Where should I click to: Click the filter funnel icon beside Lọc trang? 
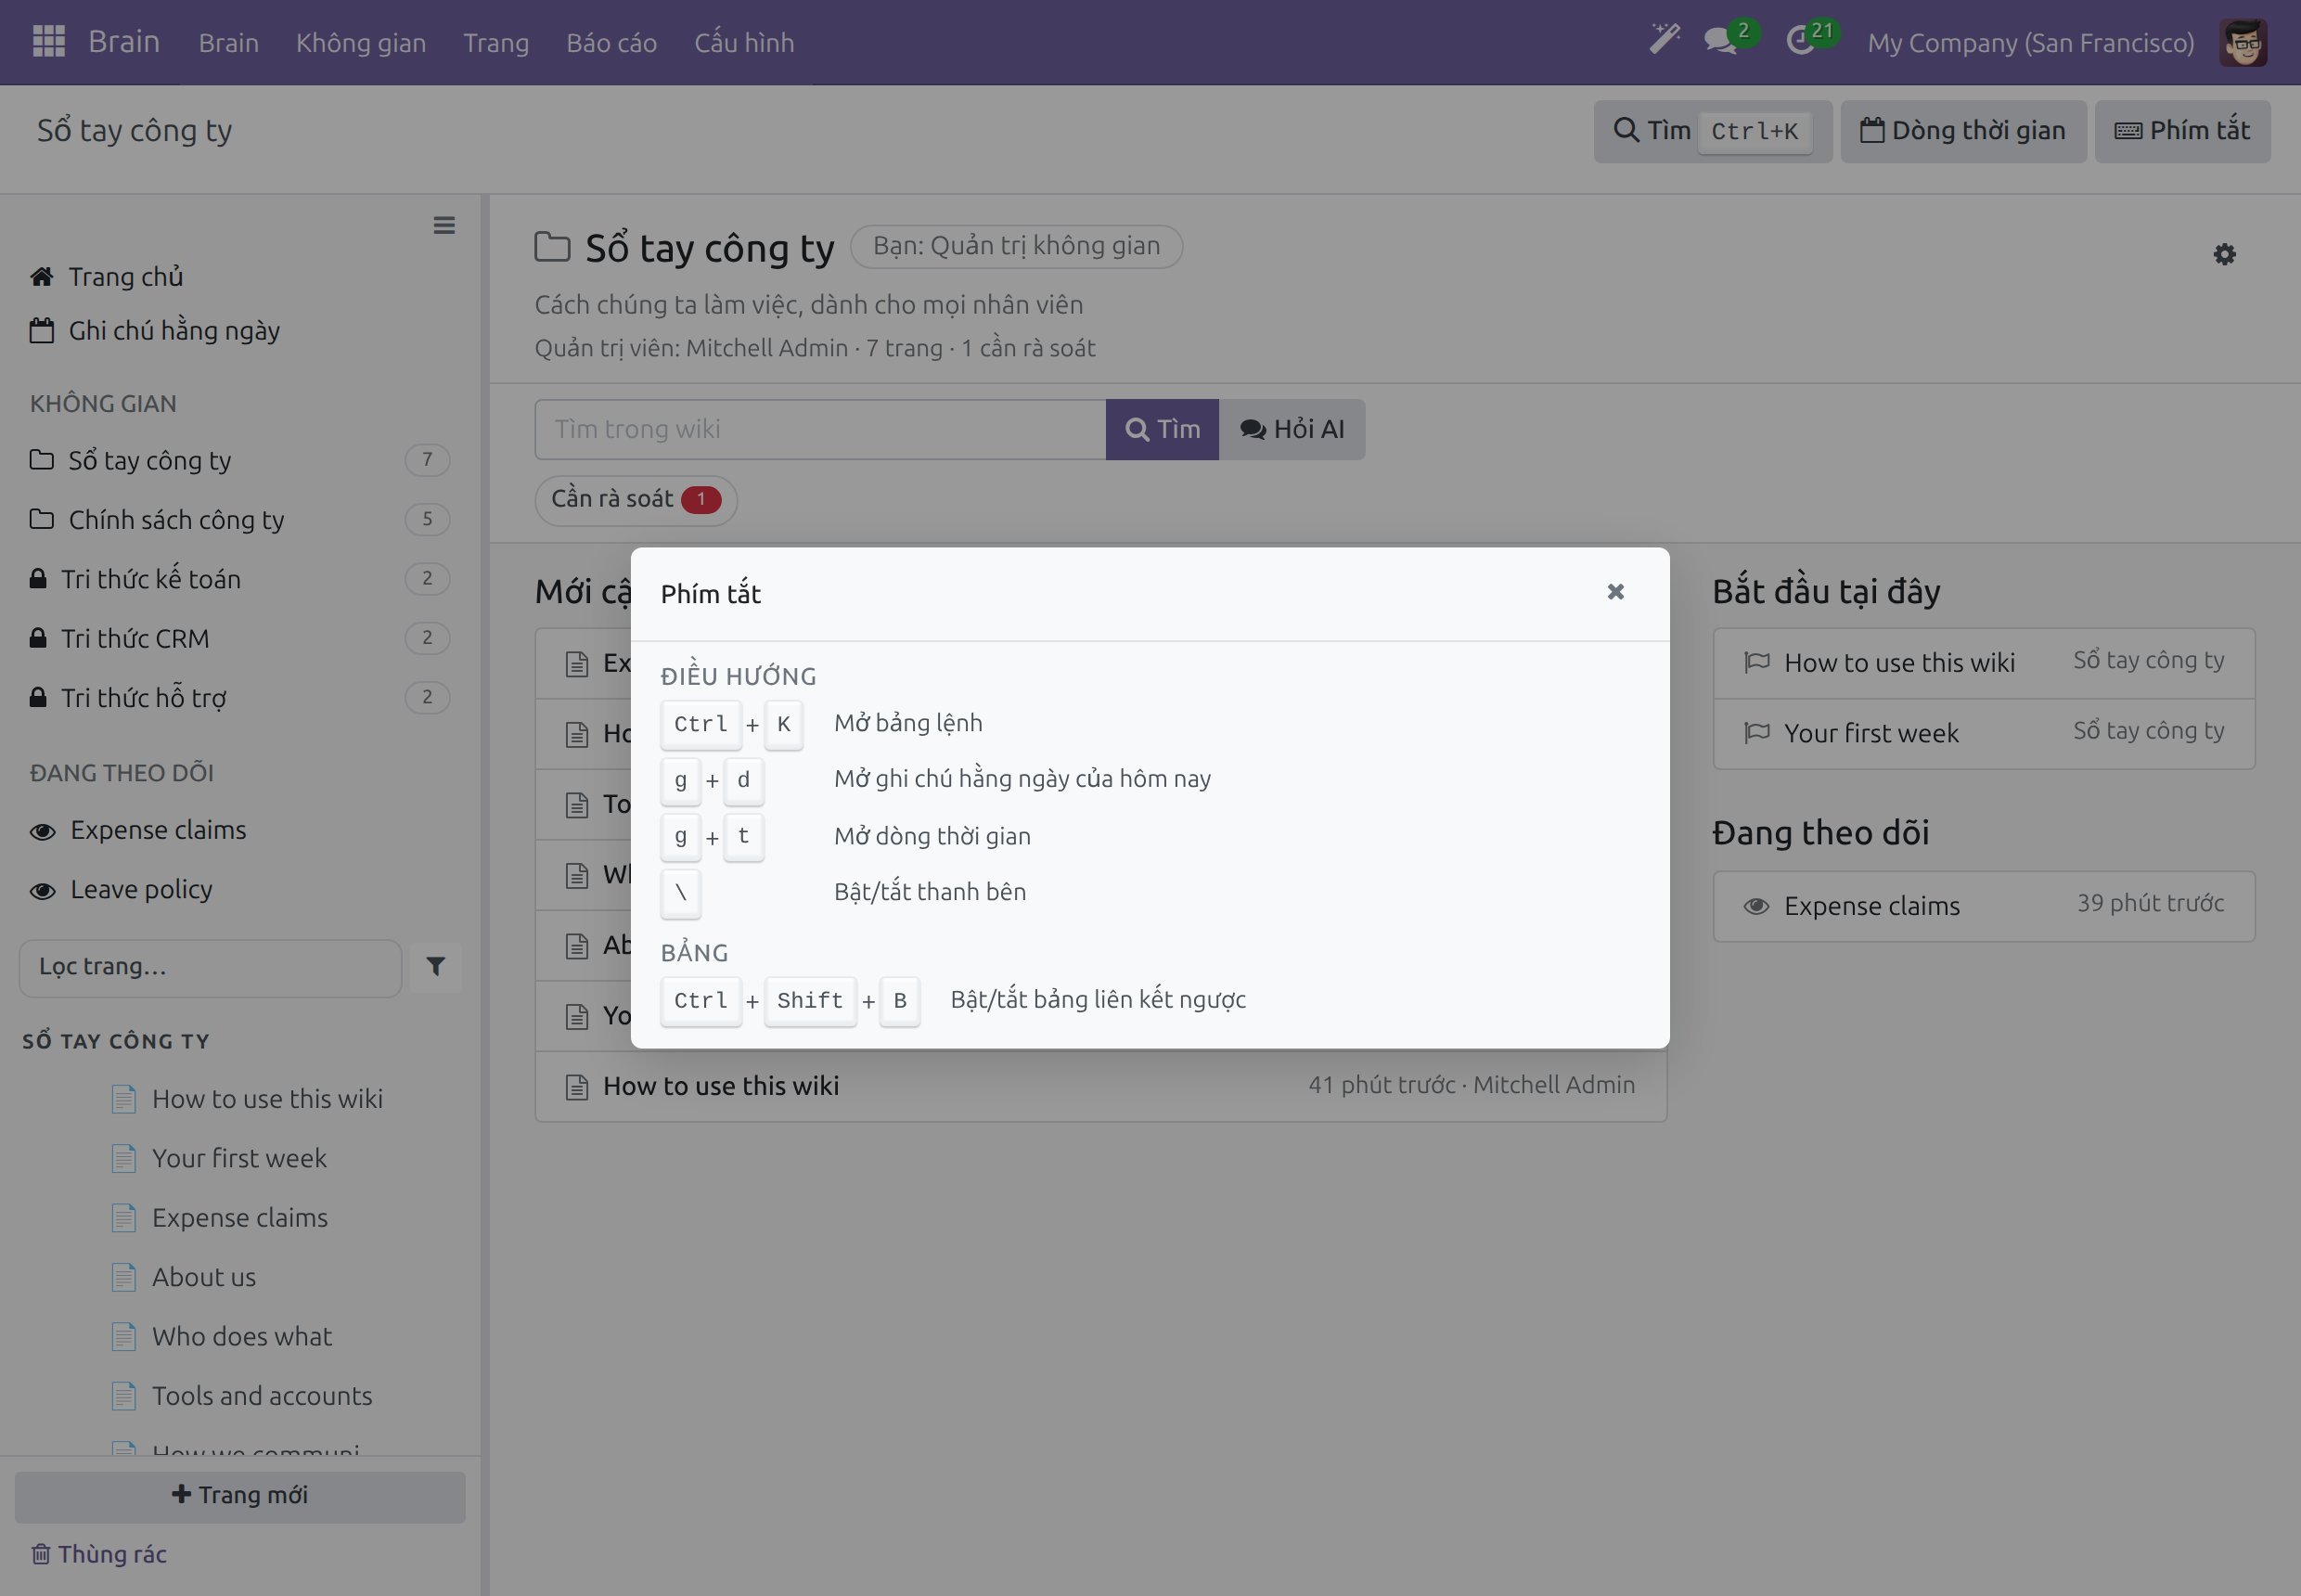[x=436, y=966]
